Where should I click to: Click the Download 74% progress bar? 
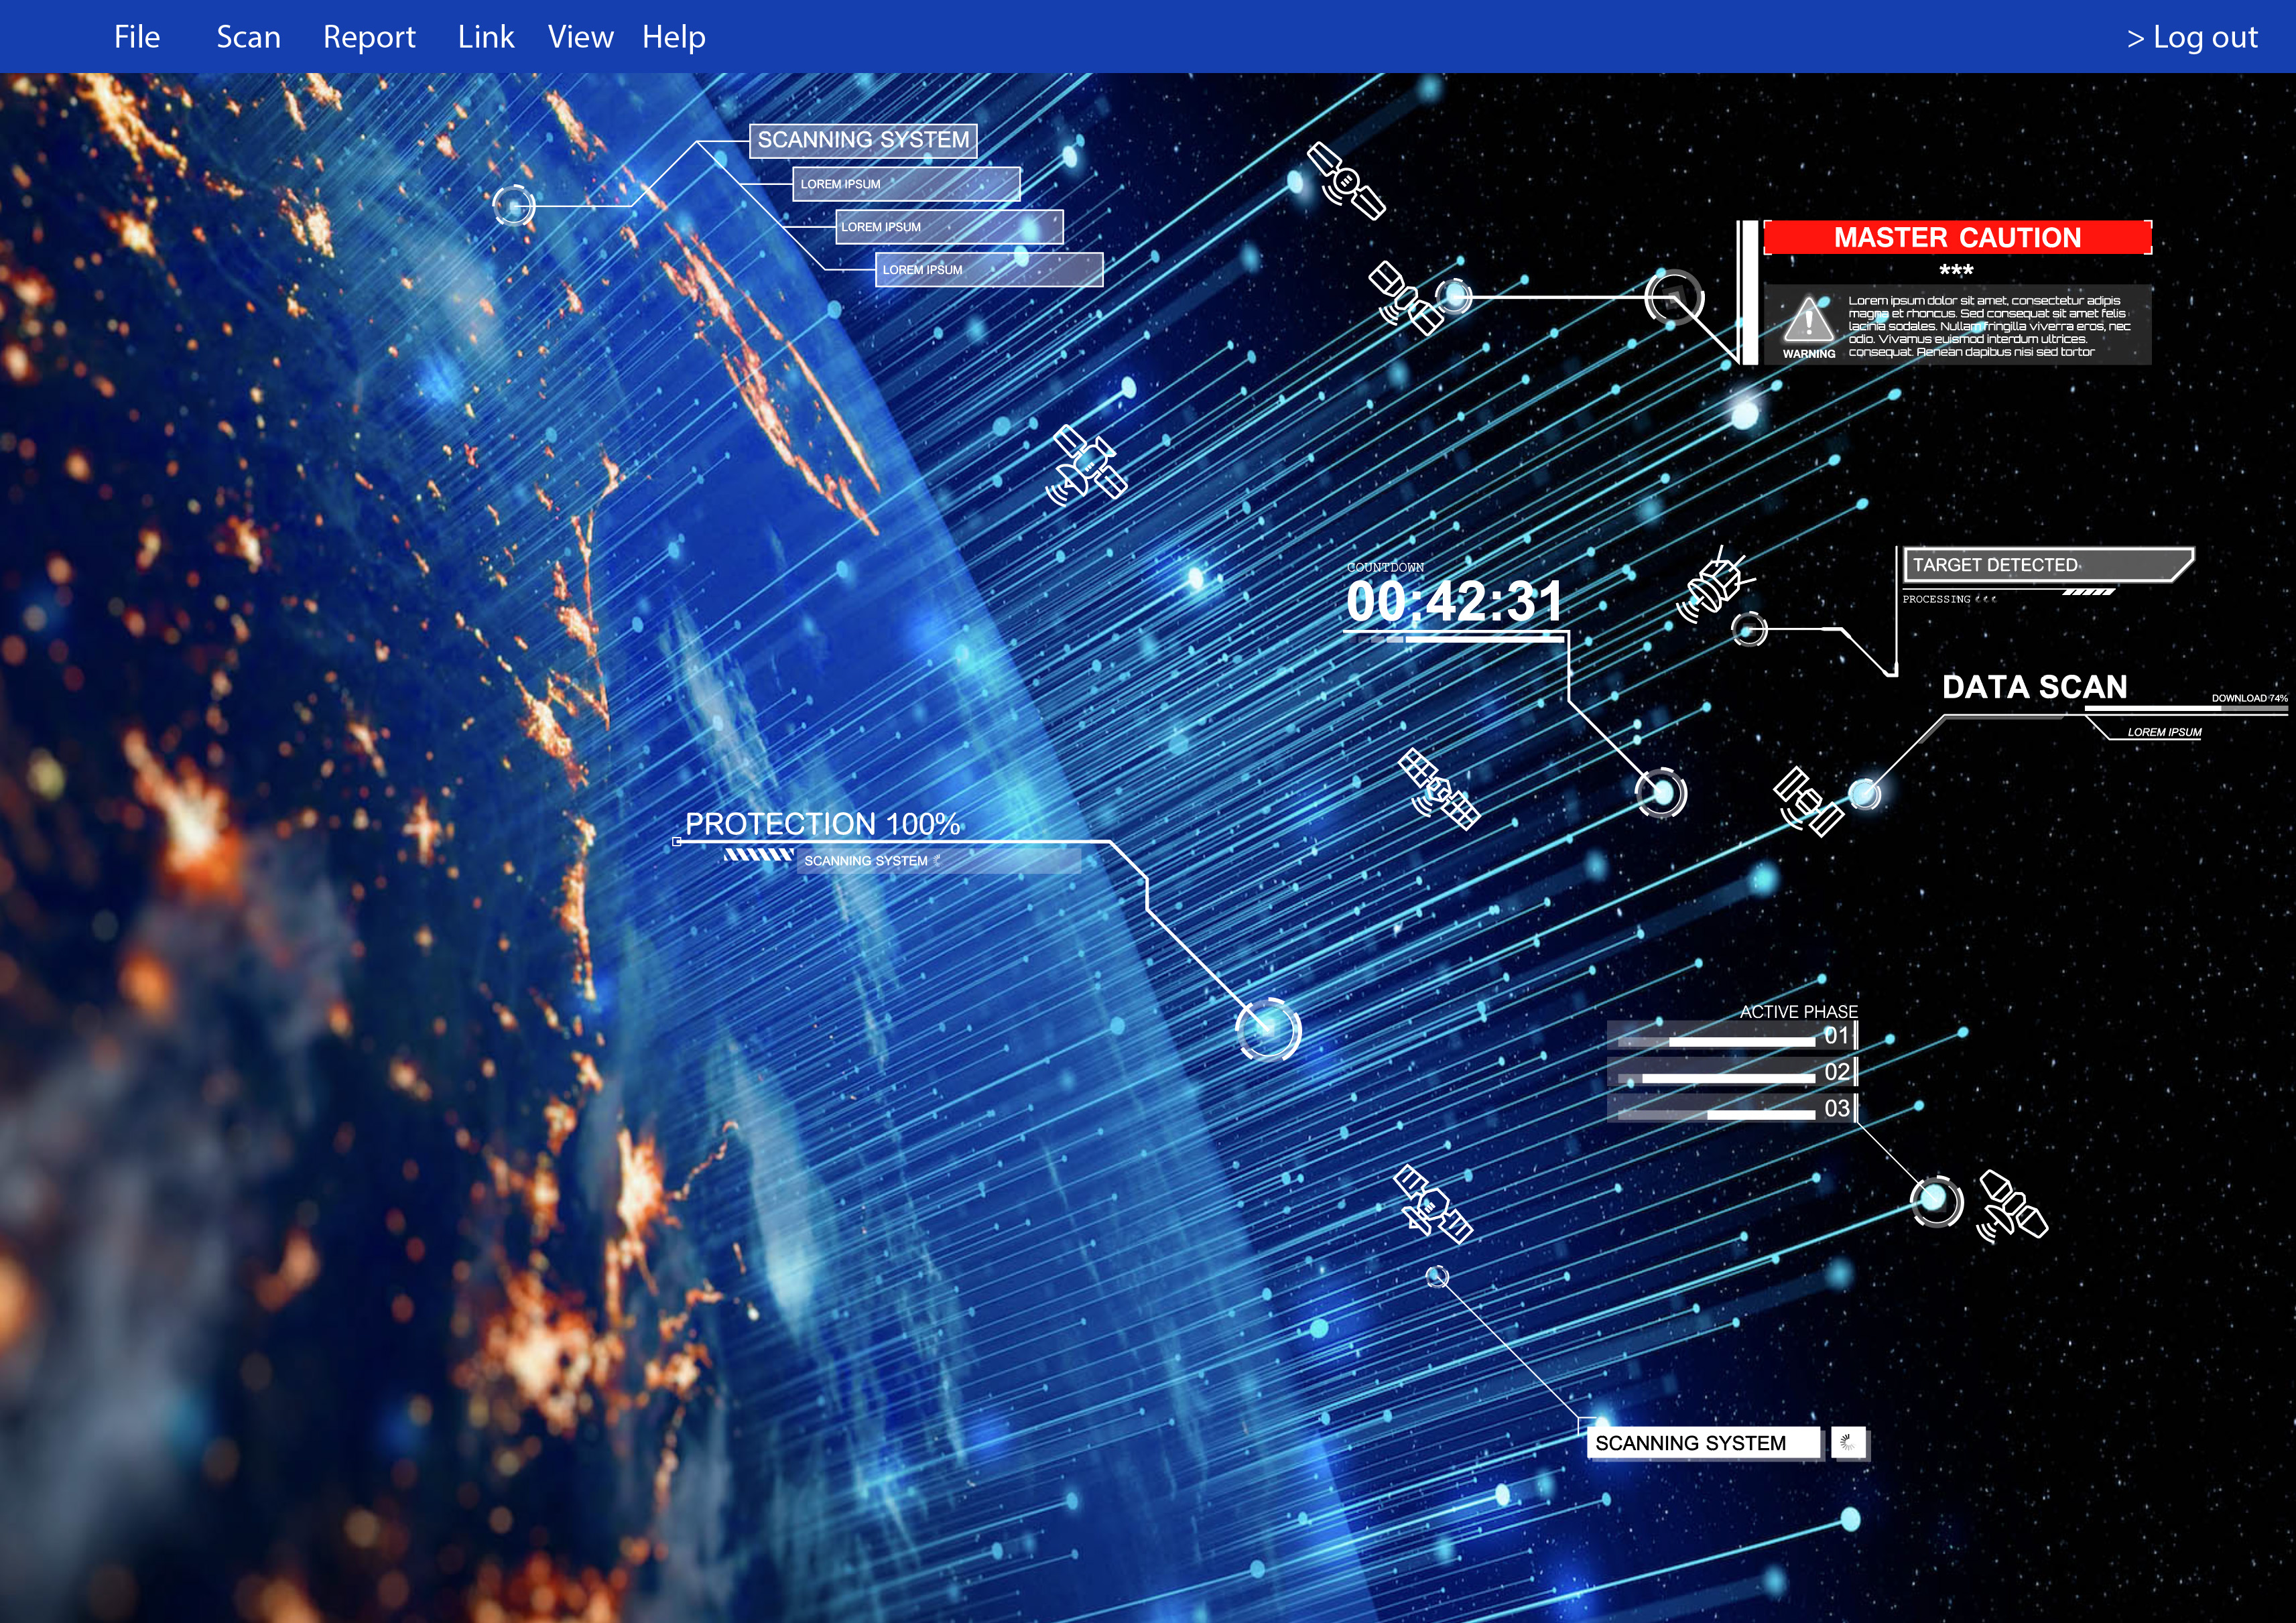2186,709
